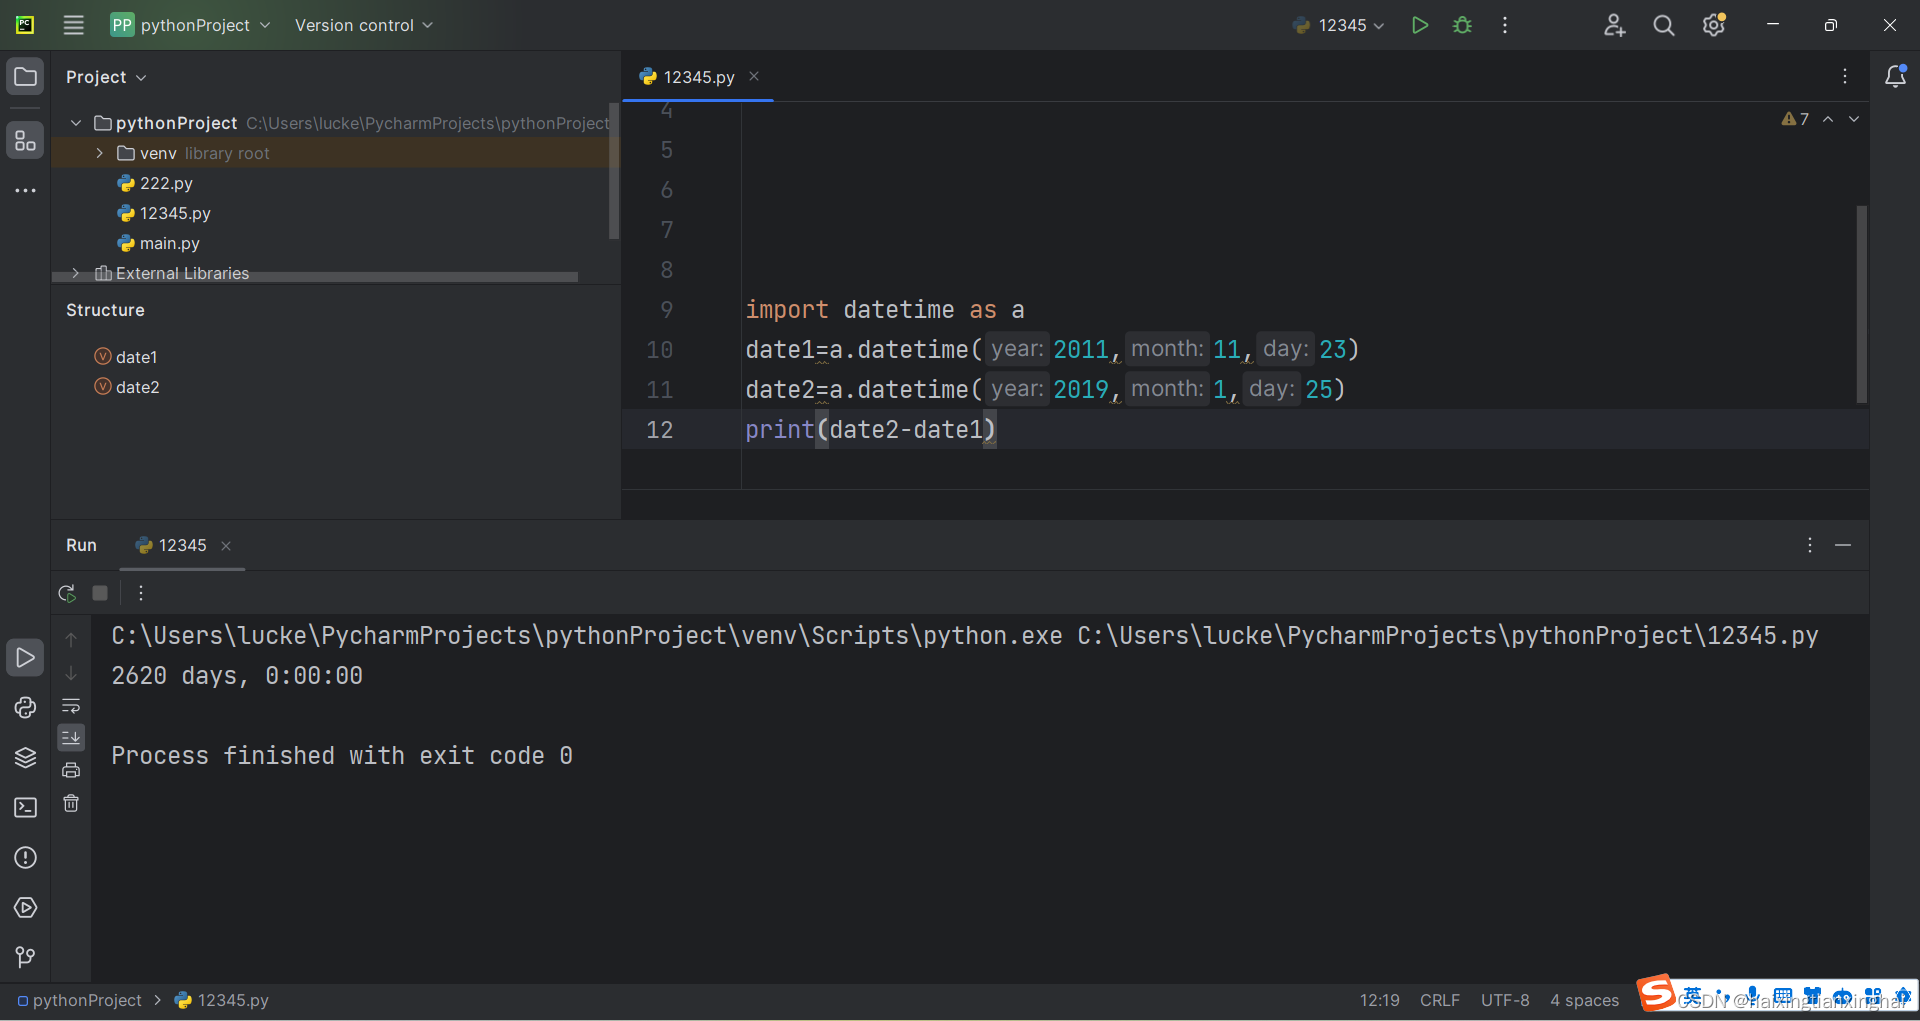Open Project view selector dropdown
The height and width of the screenshot is (1021, 1920).
coord(106,77)
